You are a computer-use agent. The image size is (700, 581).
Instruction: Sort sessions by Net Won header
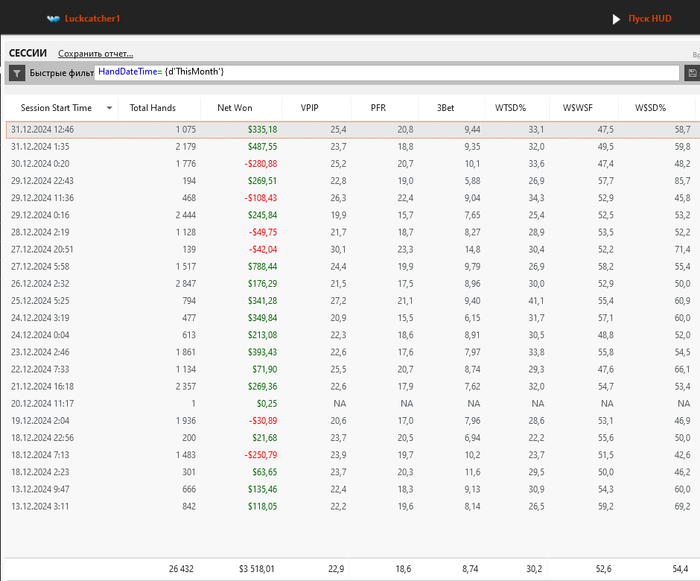click(237, 108)
